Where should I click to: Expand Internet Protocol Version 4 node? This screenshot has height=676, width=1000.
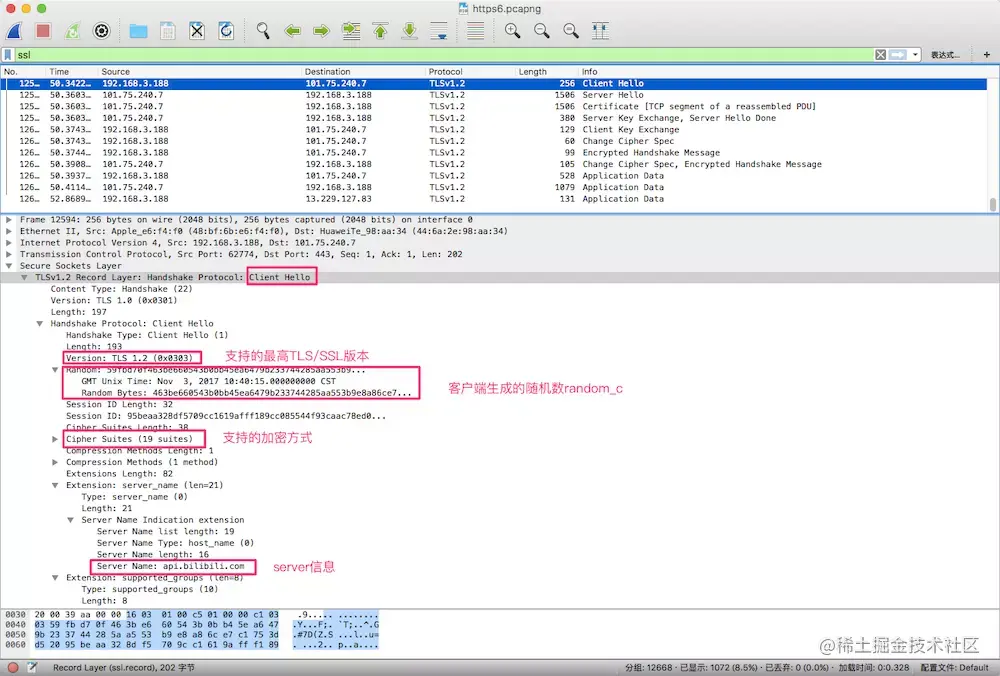tap(9, 242)
